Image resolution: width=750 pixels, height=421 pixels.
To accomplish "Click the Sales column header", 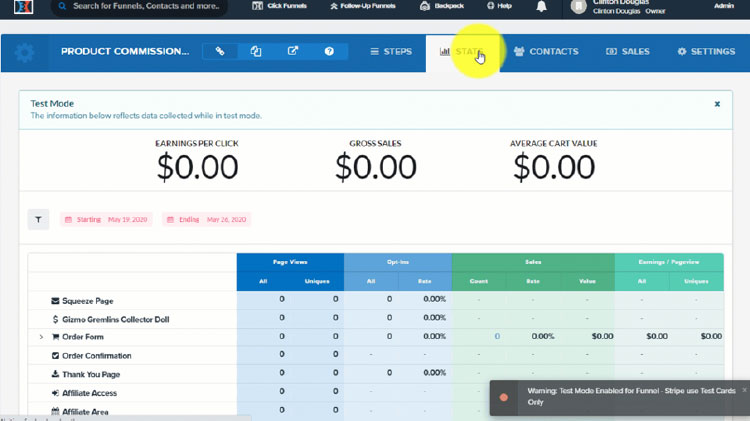I will point(533,262).
